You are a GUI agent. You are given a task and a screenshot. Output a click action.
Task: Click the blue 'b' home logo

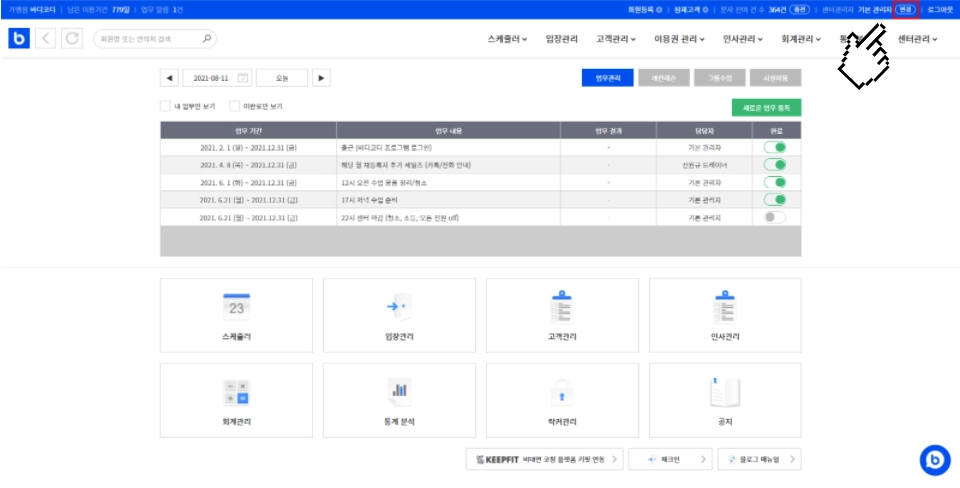click(19, 39)
